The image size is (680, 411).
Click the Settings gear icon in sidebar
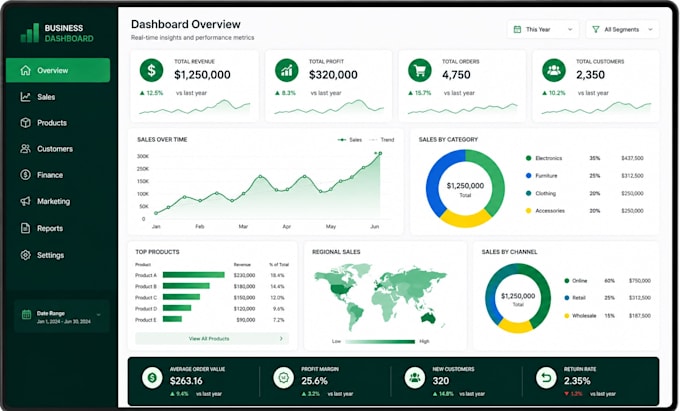coord(26,255)
